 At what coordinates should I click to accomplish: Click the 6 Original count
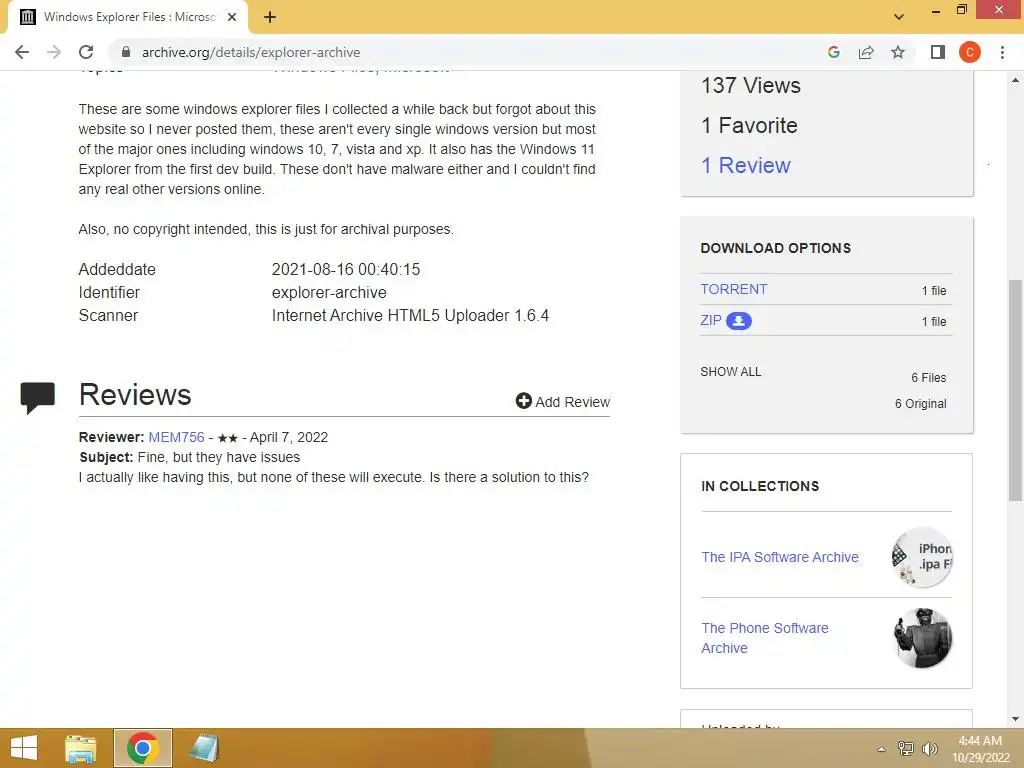click(x=920, y=404)
